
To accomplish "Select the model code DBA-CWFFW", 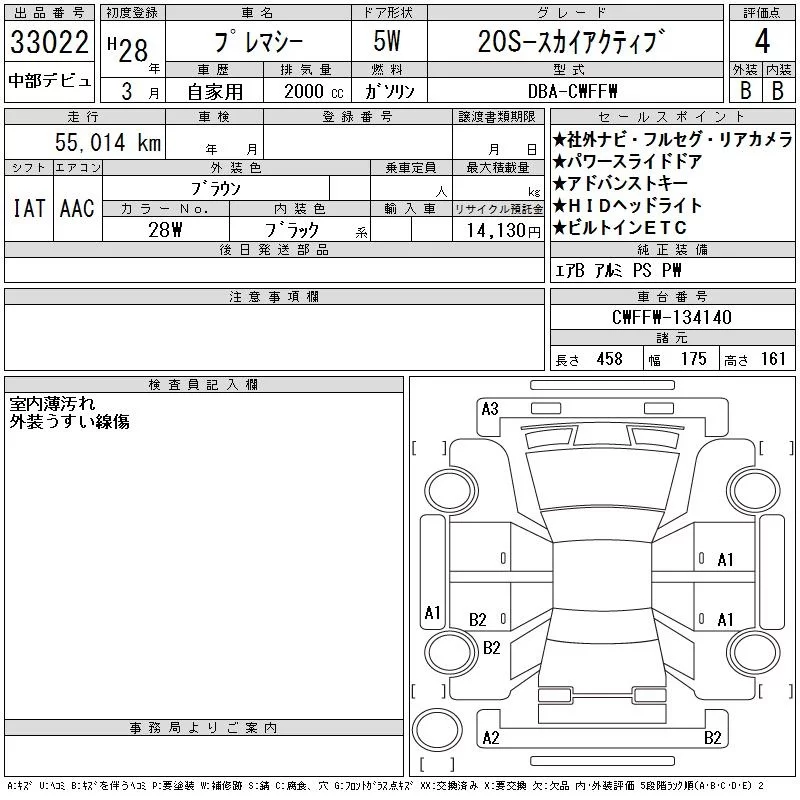I will coord(572,91).
